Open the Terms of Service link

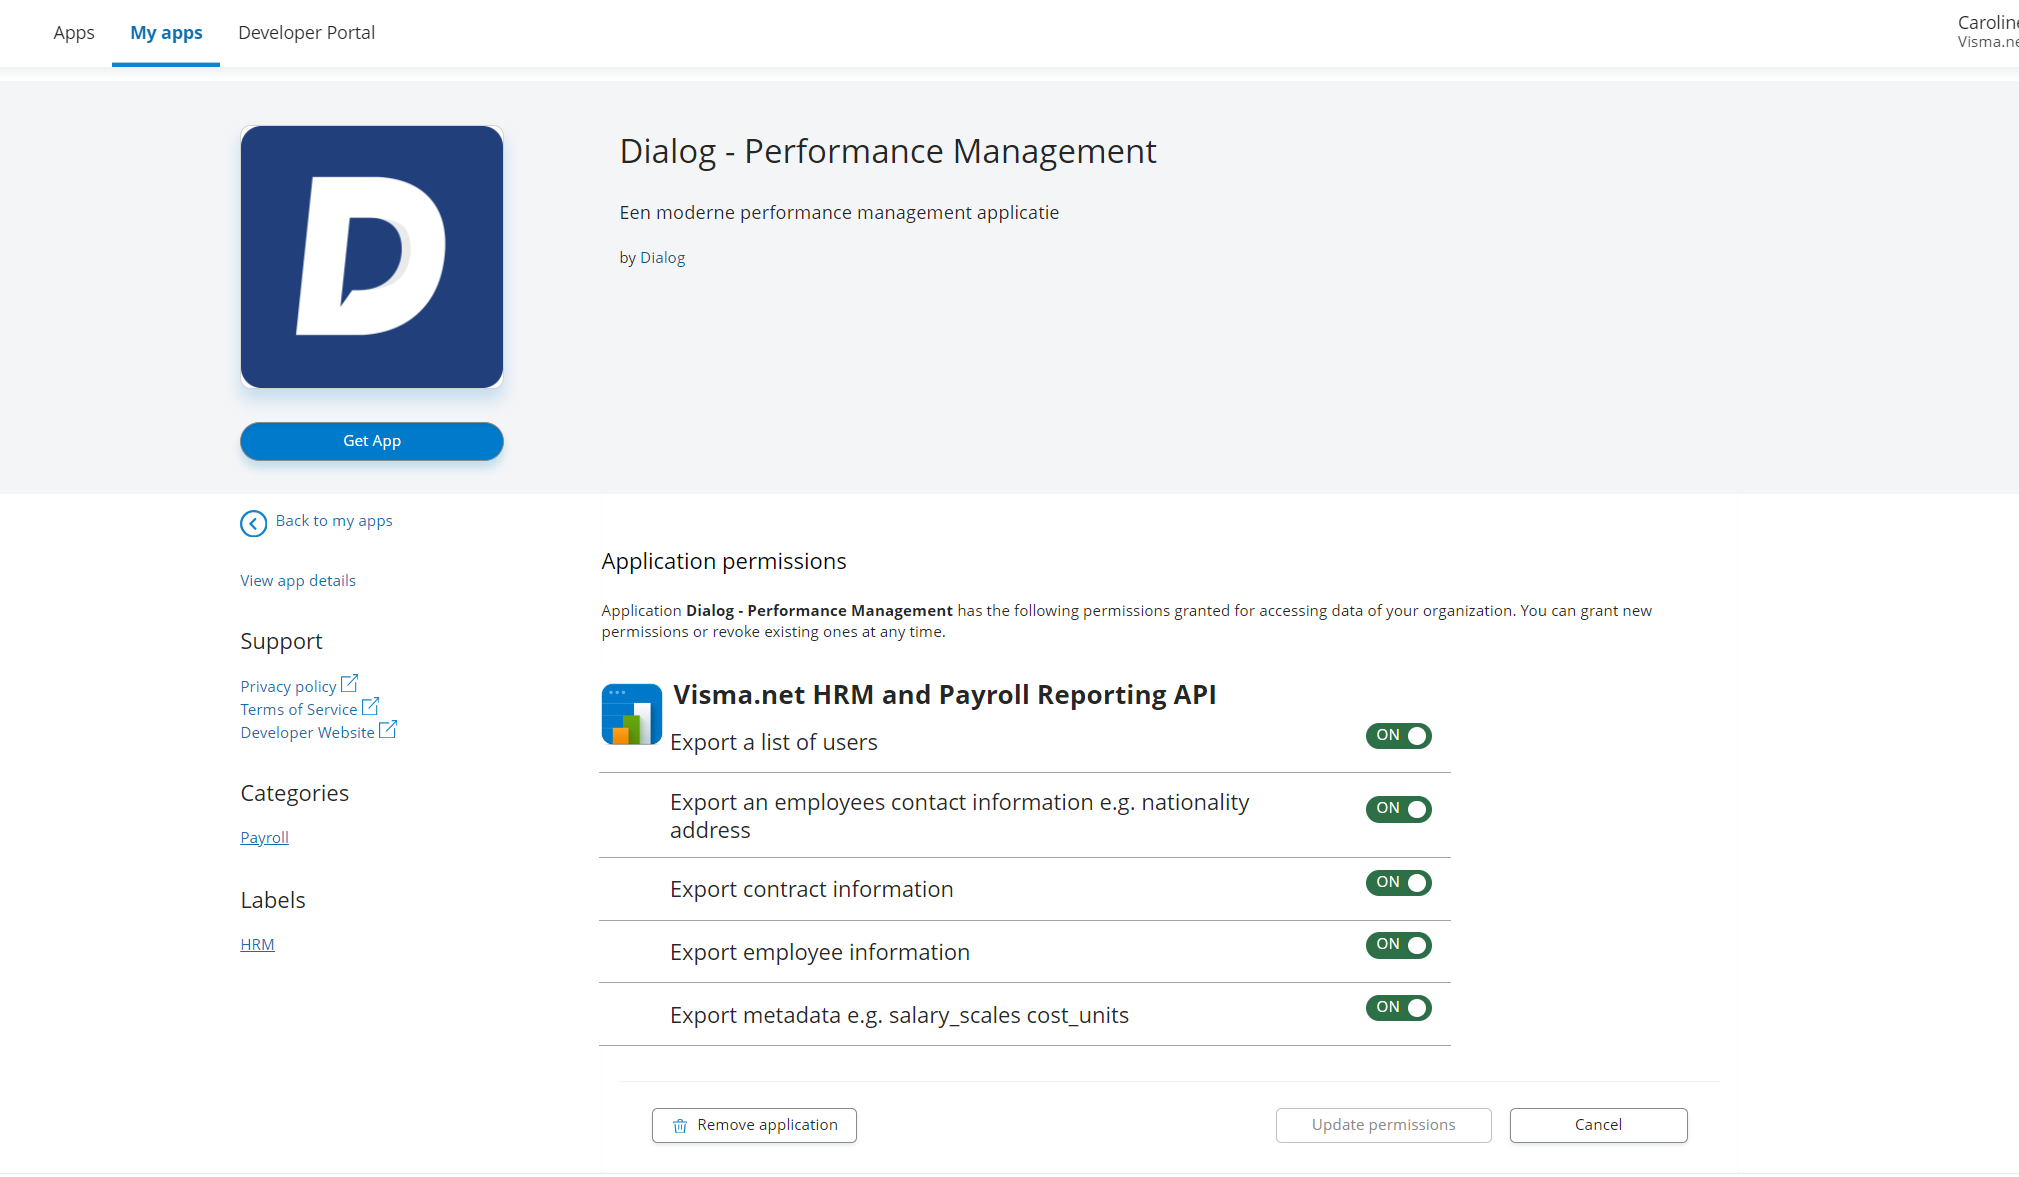tap(298, 710)
